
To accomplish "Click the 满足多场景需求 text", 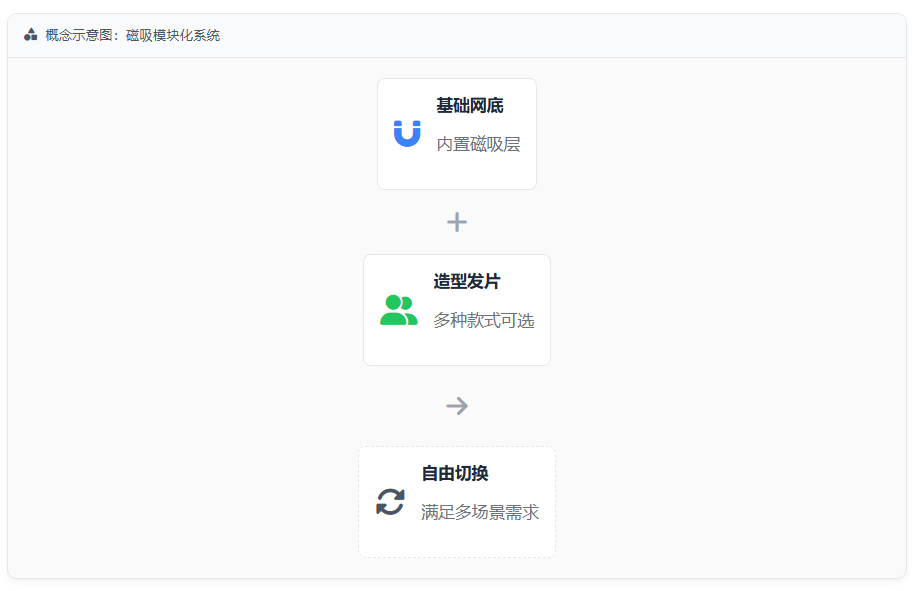I will pos(480,512).
